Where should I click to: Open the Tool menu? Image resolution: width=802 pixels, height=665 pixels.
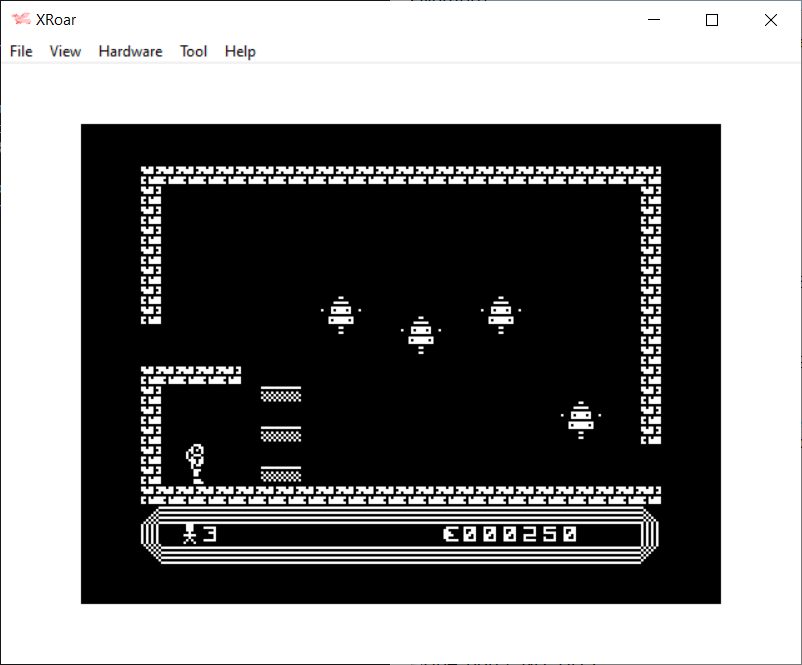193,51
